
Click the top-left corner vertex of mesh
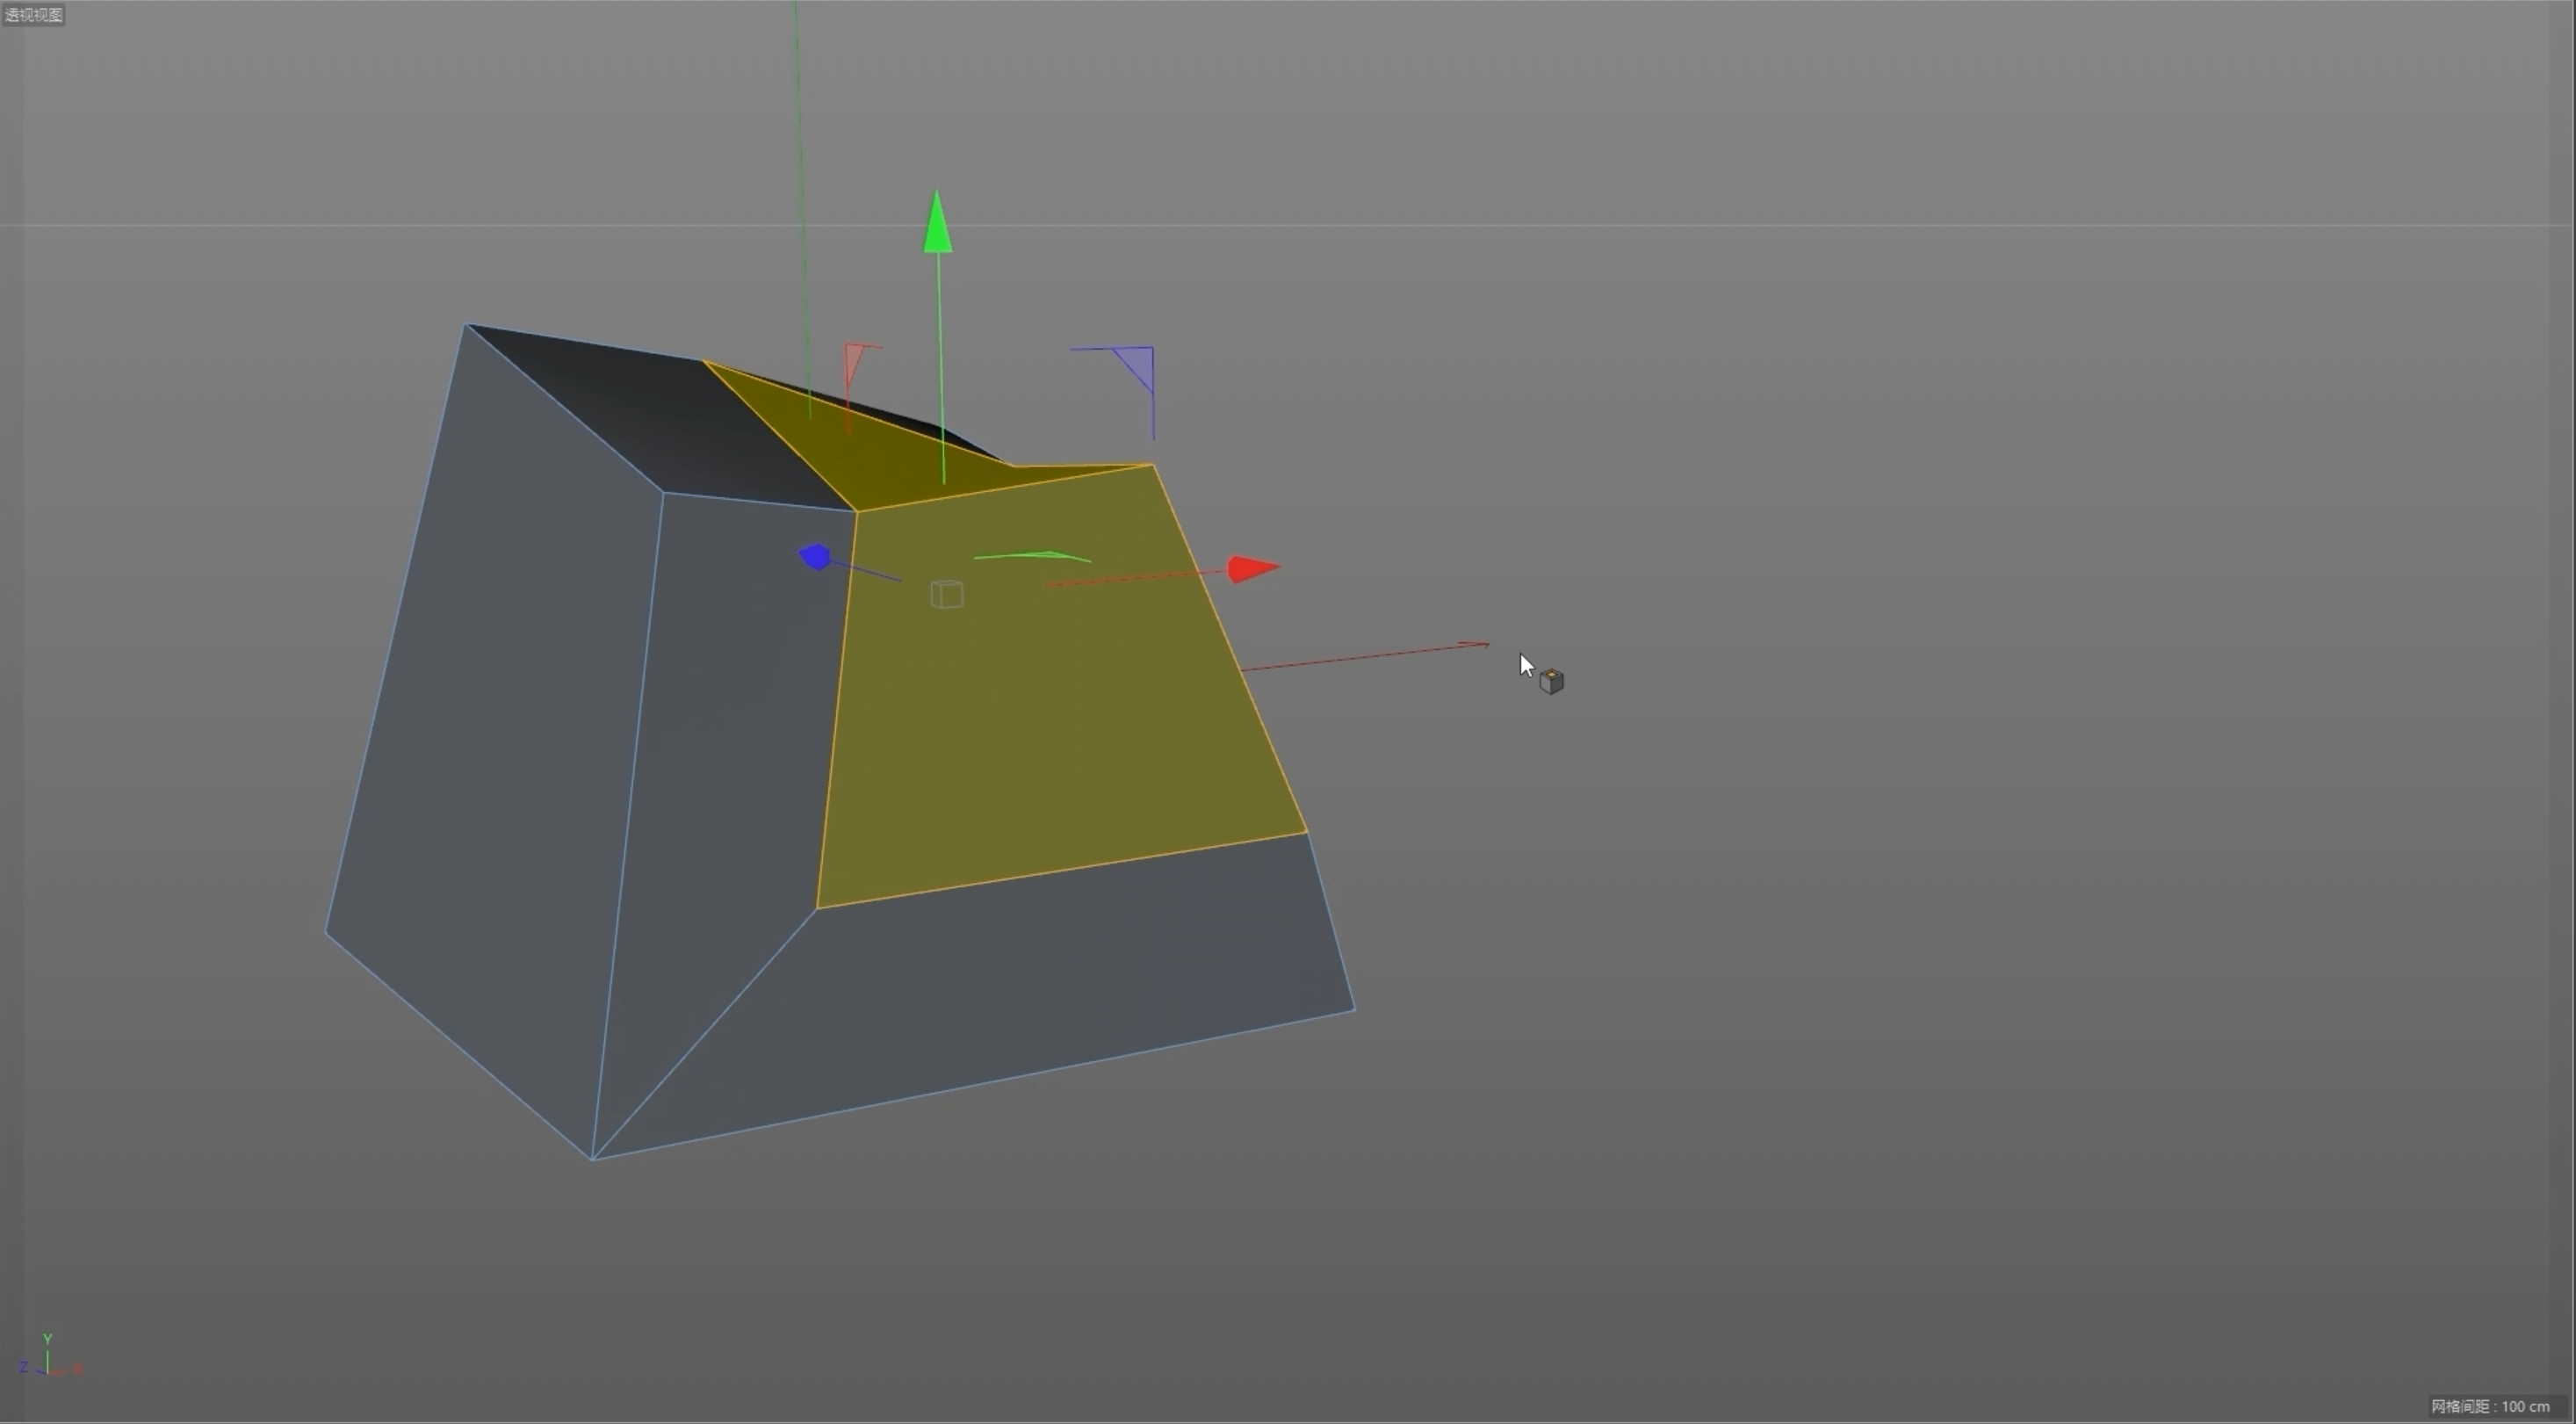click(x=466, y=324)
